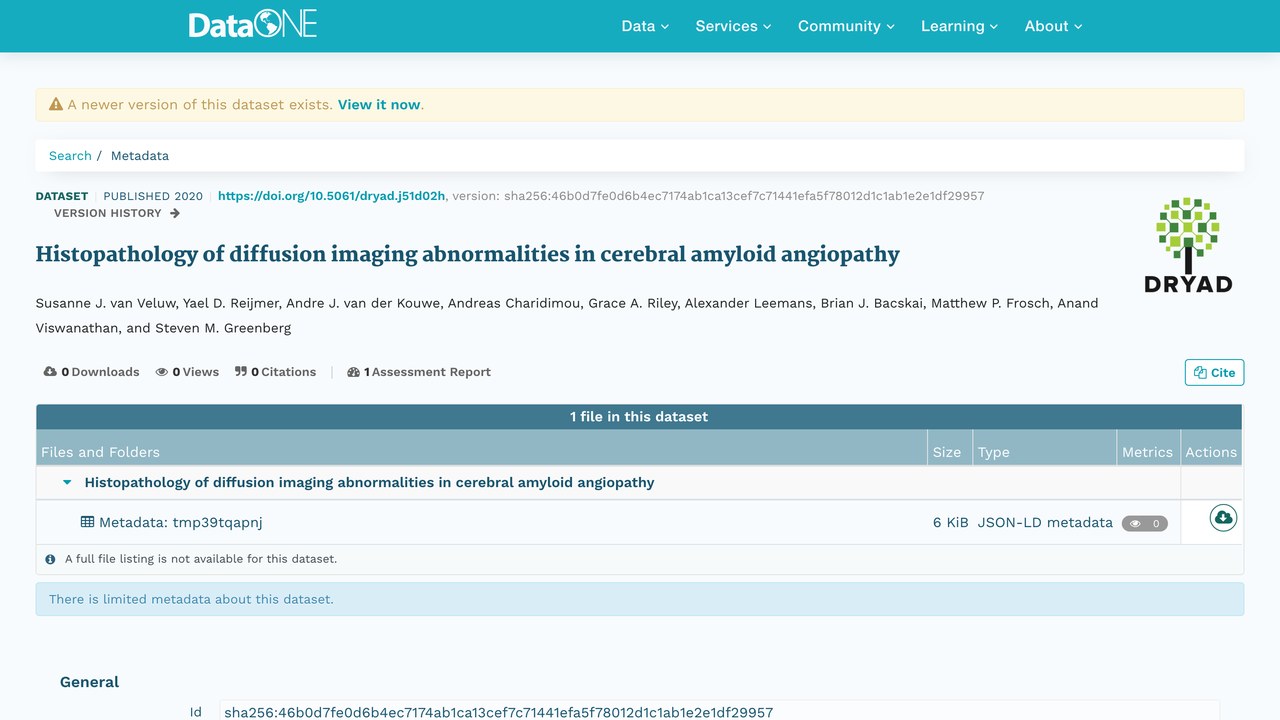Follow the 'View it now' link
Image resolution: width=1280 pixels, height=720 pixels.
379,105
